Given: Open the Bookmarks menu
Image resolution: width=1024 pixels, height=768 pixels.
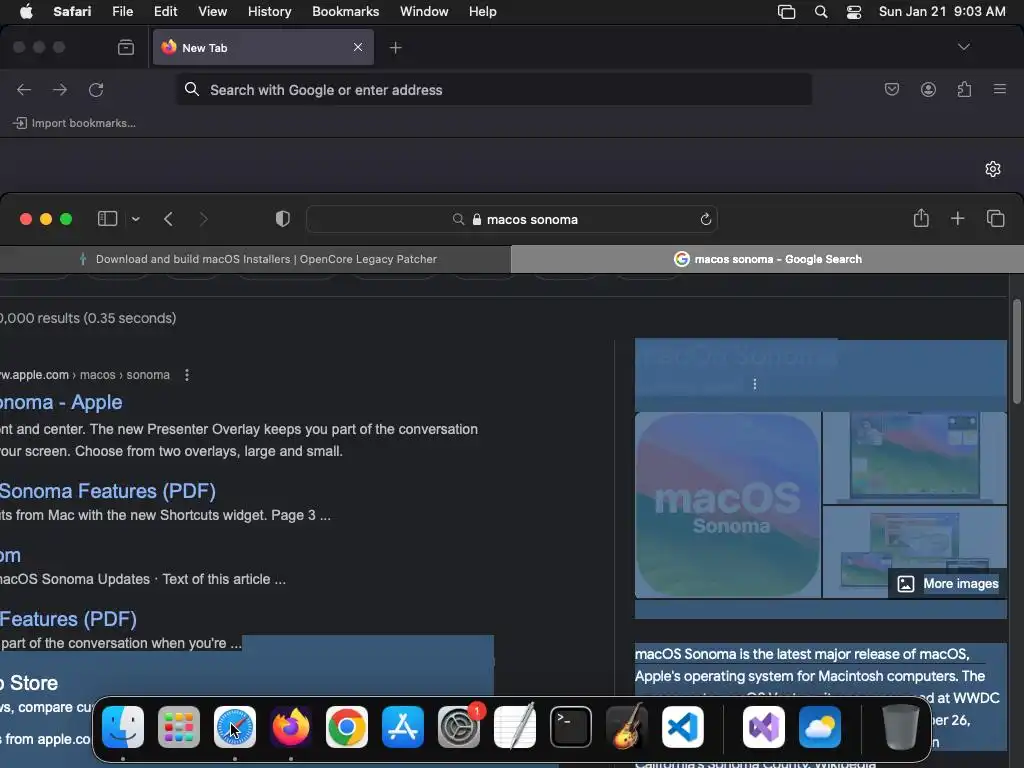Looking at the screenshot, I should coord(345,12).
